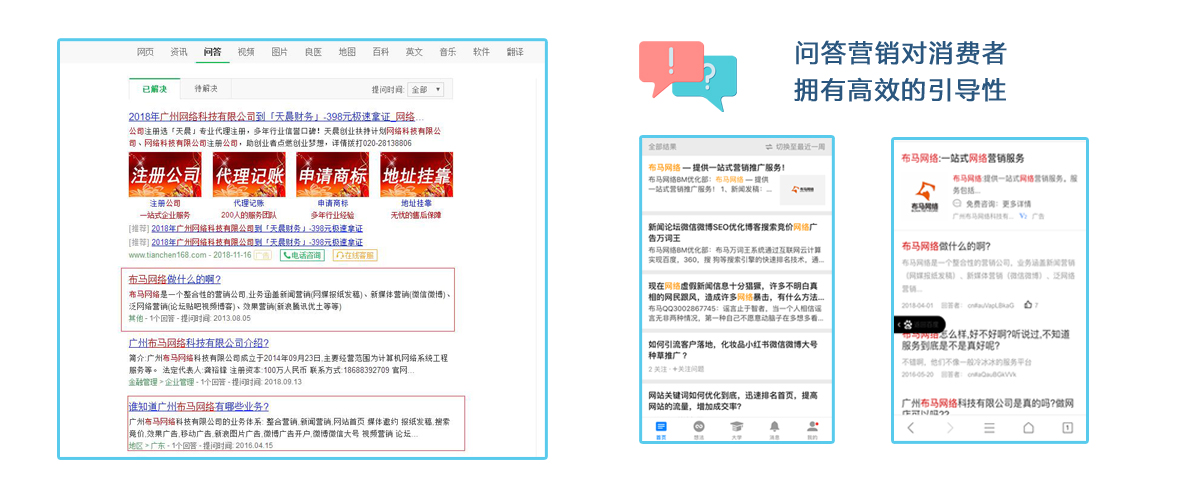The height and width of the screenshot is (500, 1200).
Task: Select the 百科 search category tab
Action: (381, 52)
